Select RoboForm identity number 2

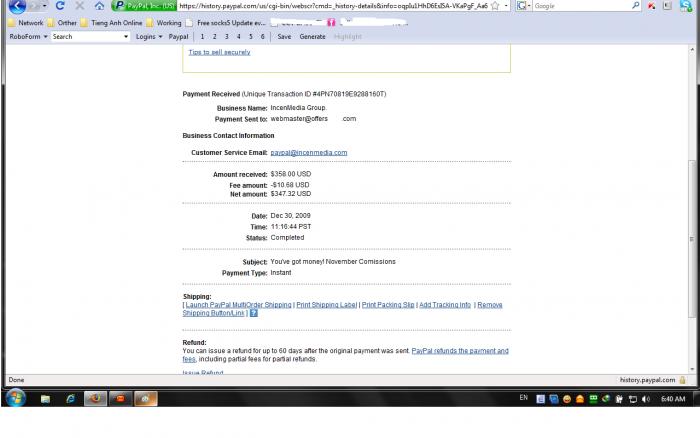coord(214,37)
